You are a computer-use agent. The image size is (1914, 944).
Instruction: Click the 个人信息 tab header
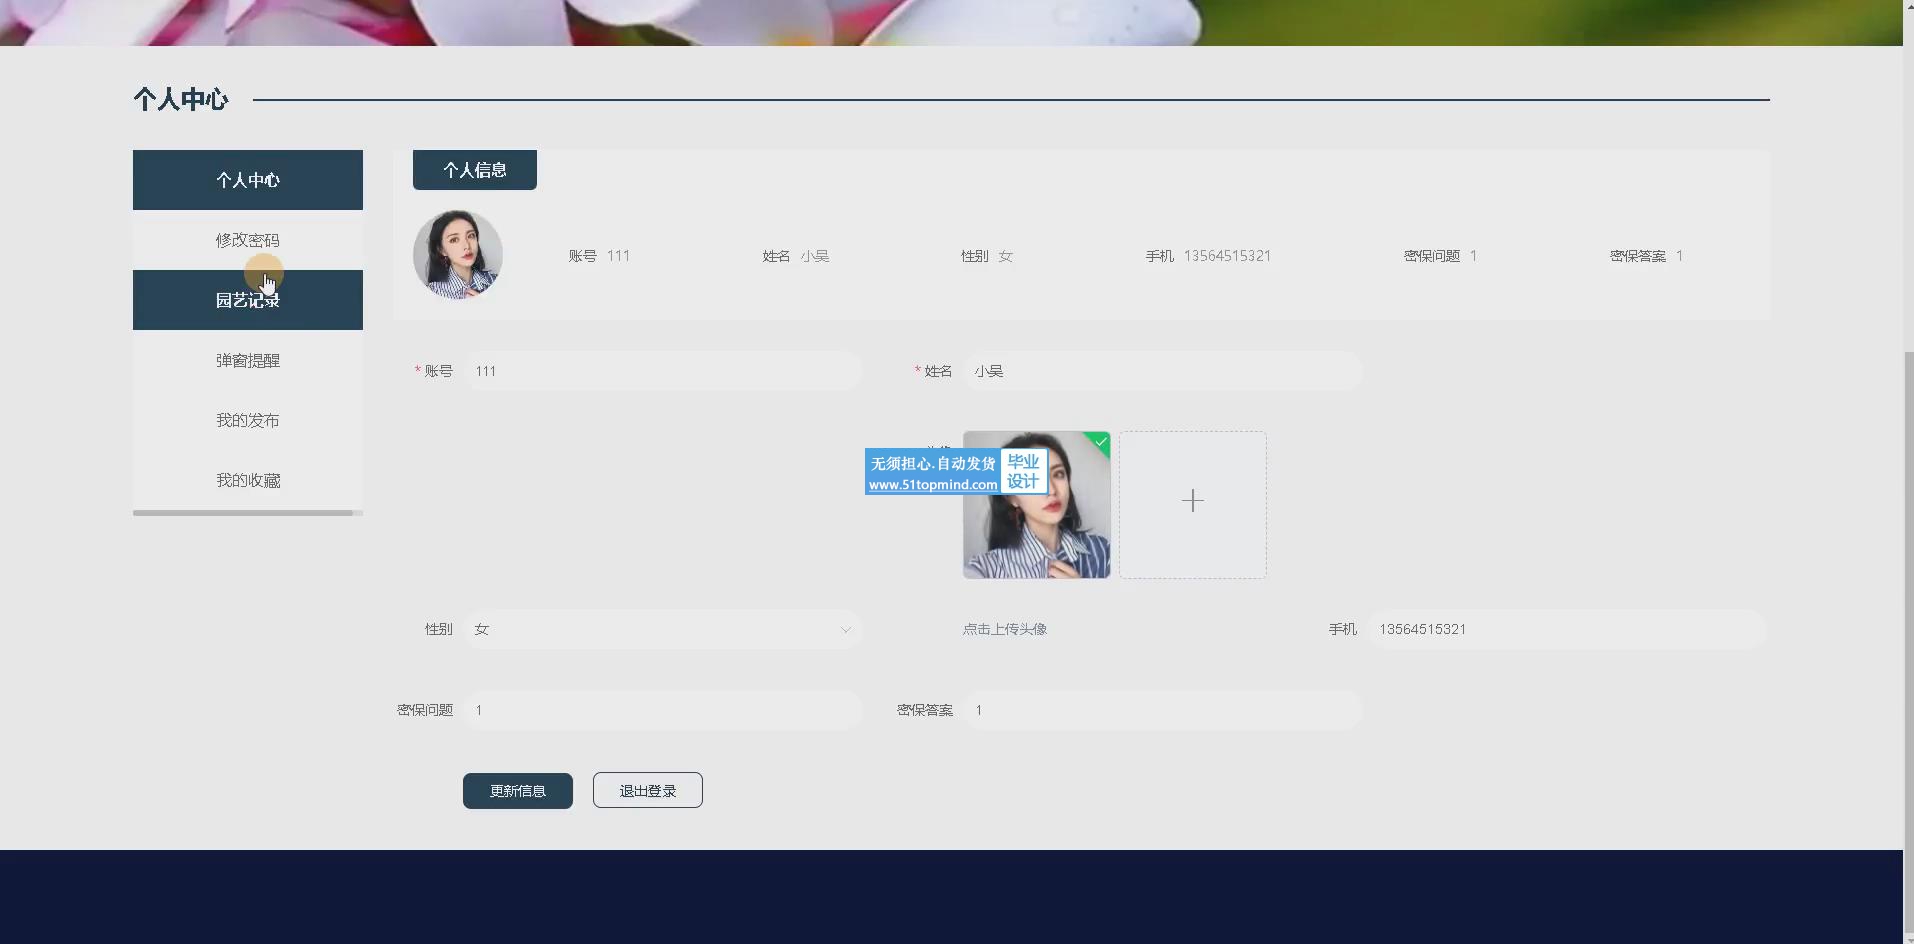click(474, 170)
